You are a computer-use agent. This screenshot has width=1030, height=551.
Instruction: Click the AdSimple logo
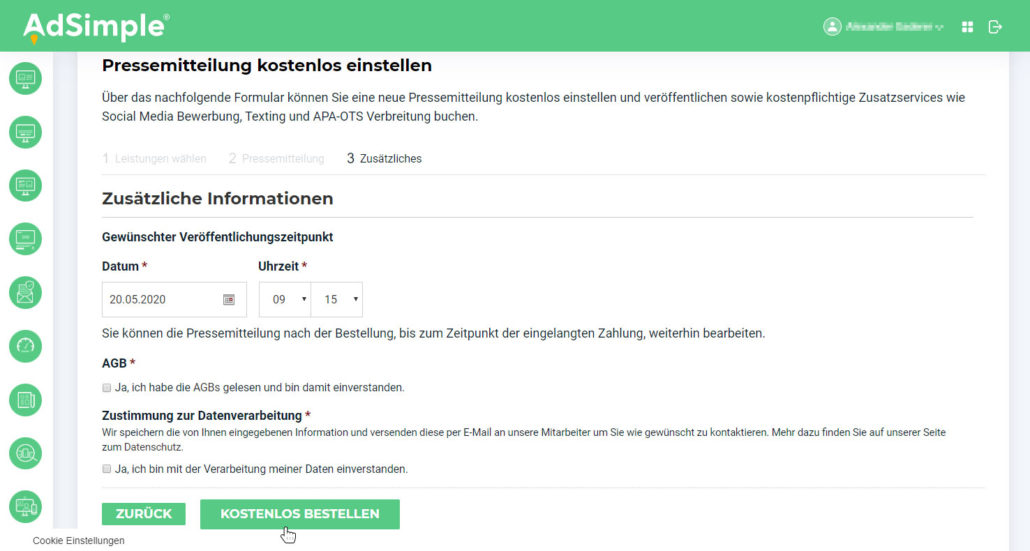click(x=96, y=27)
